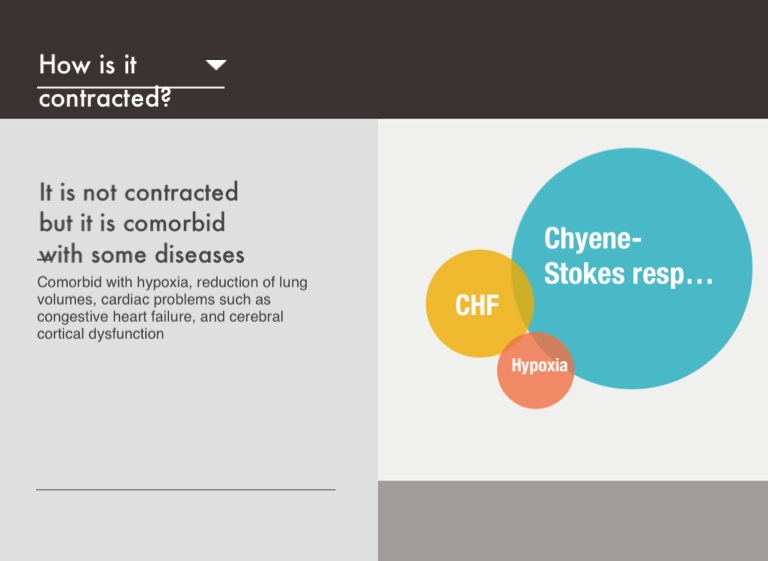Click the "Chyene-Stokes resp…" truncated label

point(628,256)
